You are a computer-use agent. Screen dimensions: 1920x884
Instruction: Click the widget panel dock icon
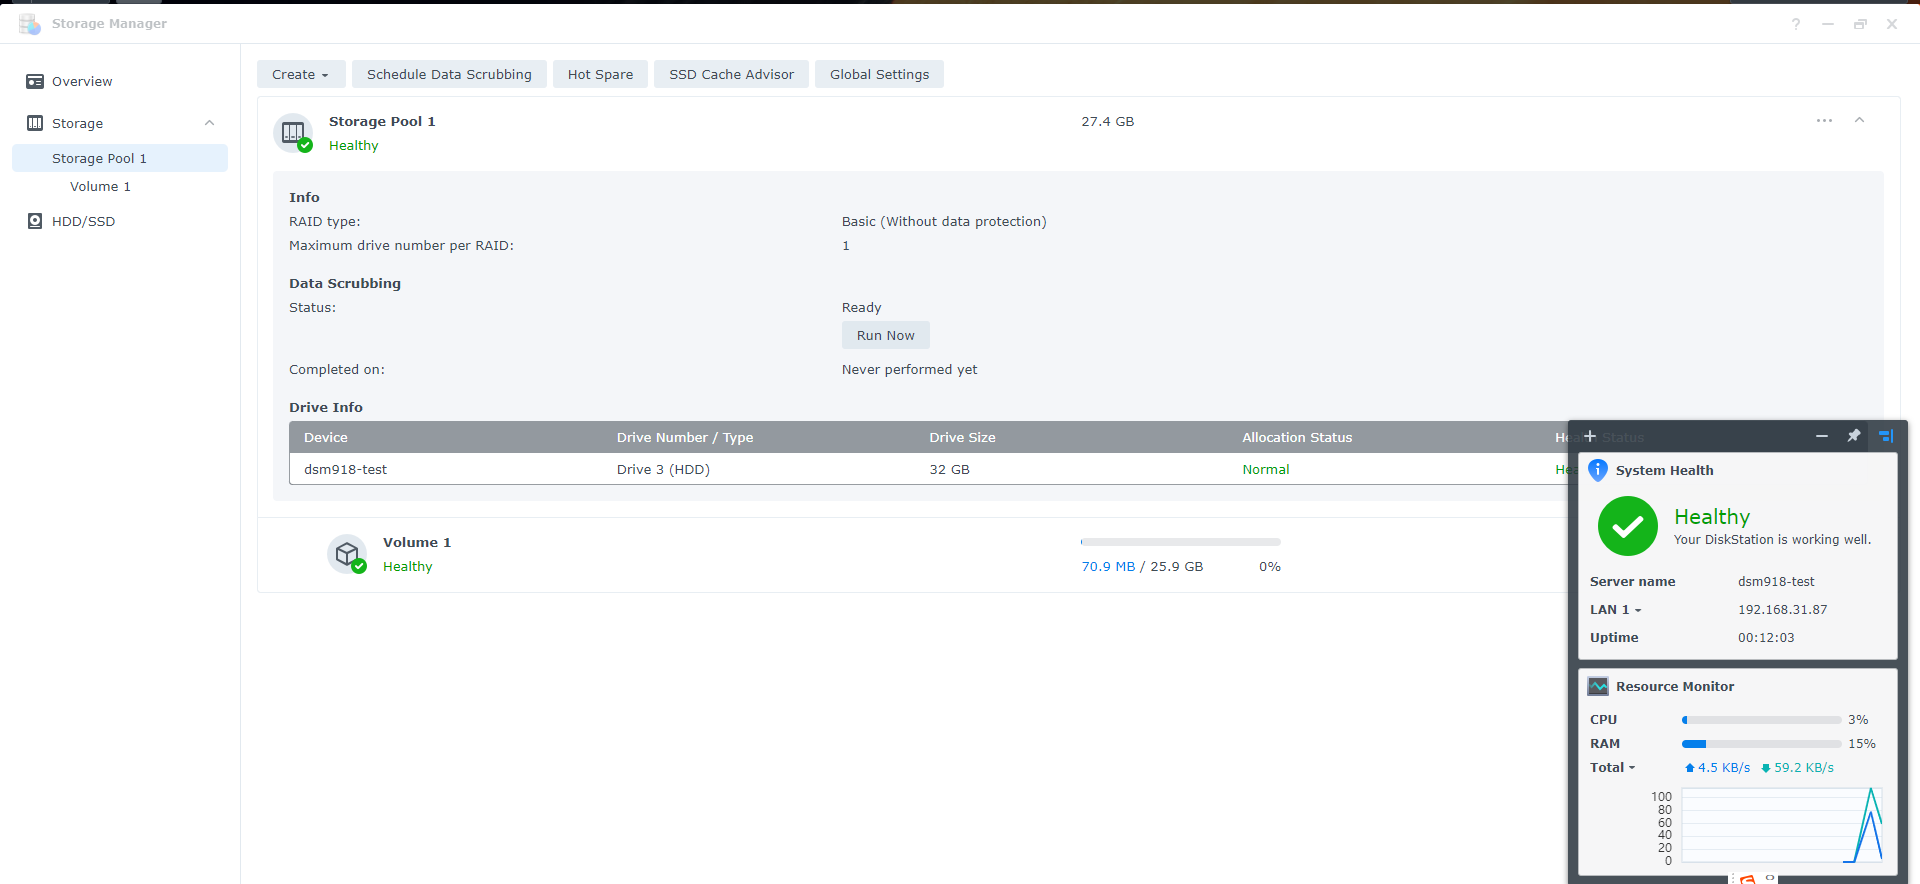(x=1886, y=436)
